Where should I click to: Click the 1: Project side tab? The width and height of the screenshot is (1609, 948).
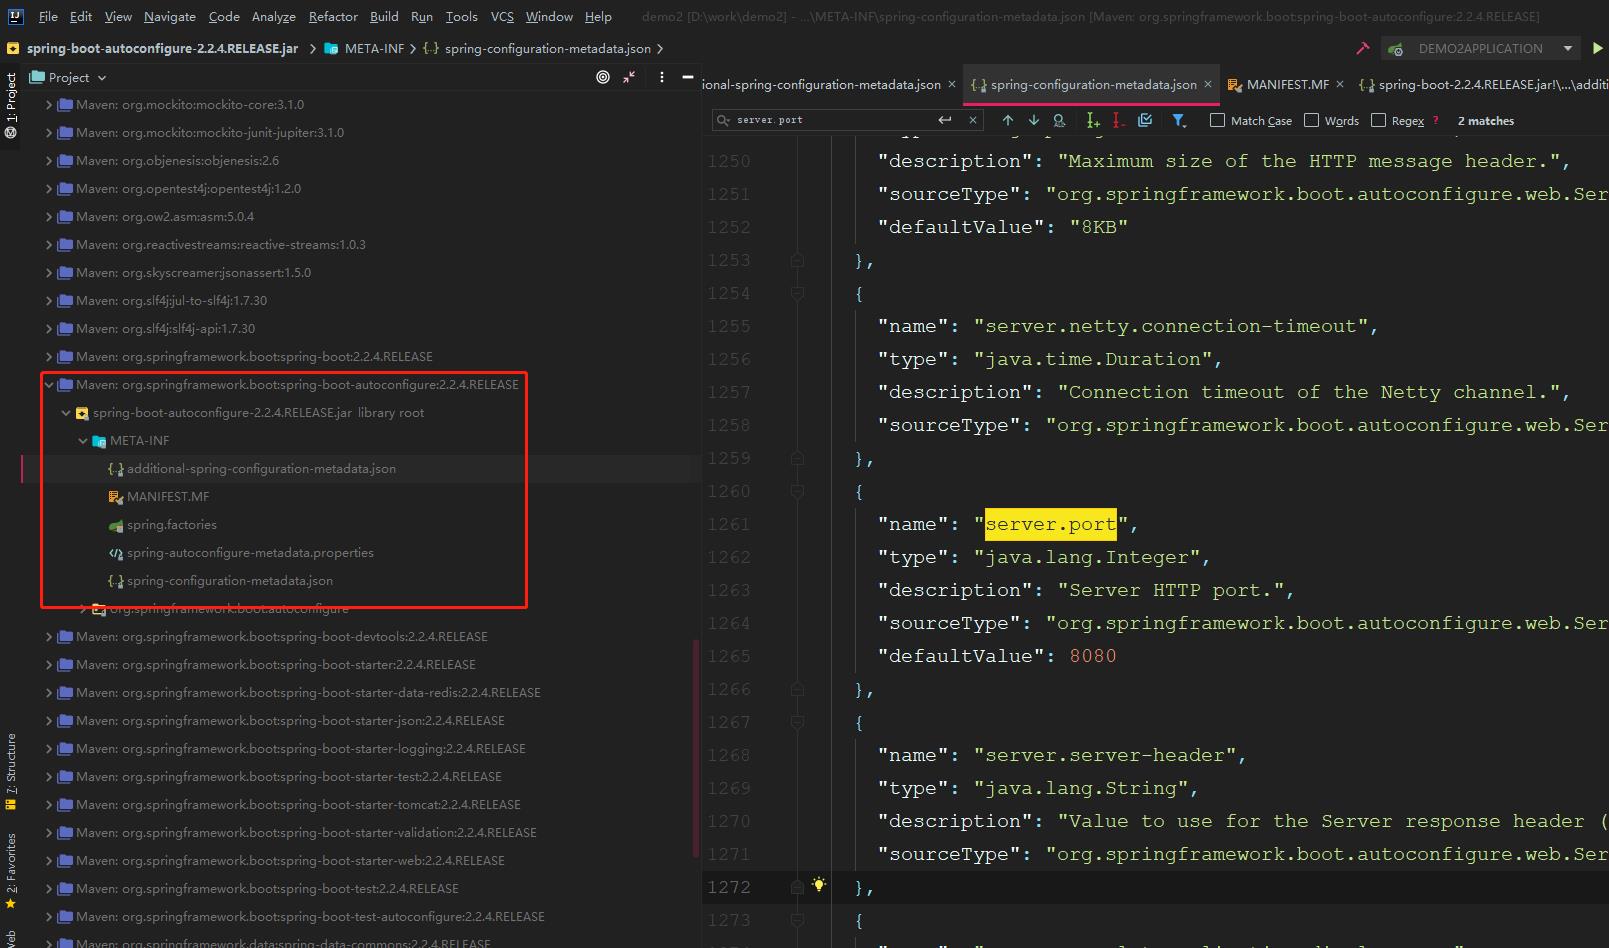click(x=10, y=105)
